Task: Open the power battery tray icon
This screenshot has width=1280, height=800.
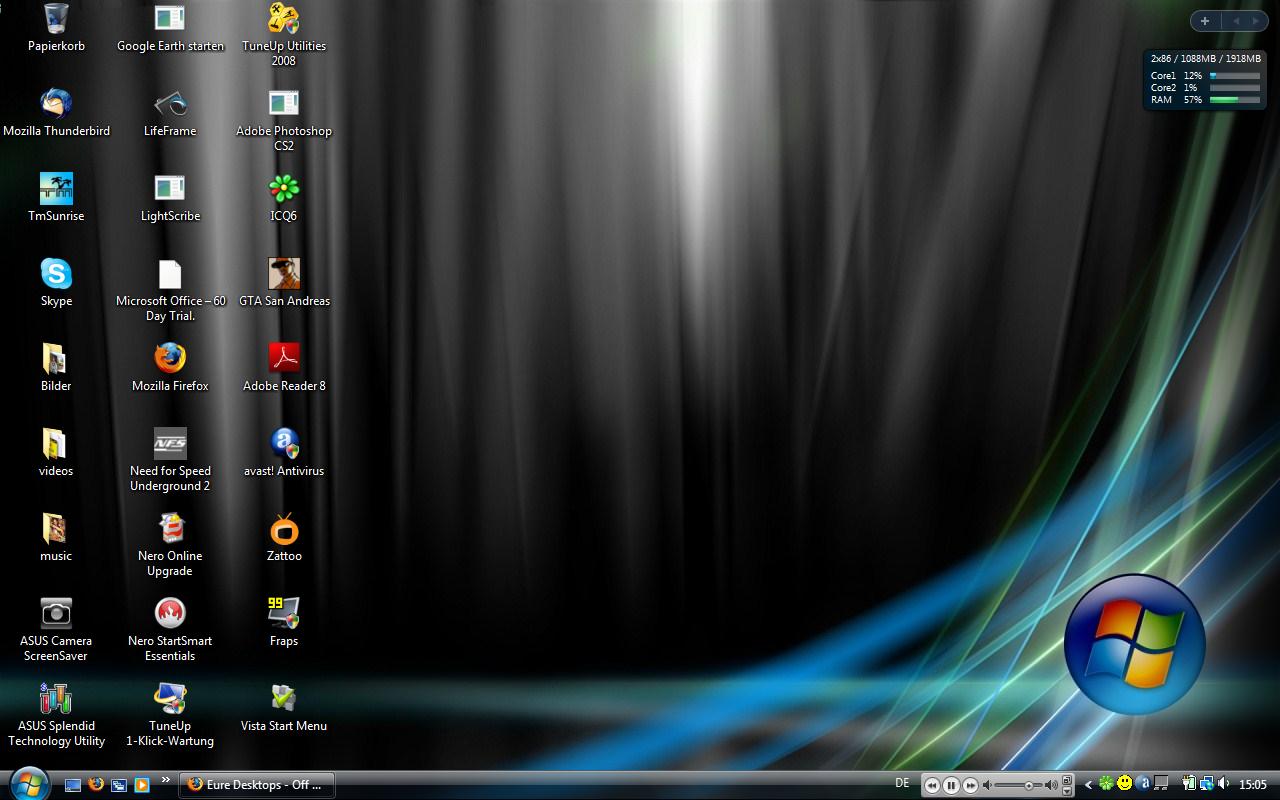Action: point(1189,783)
